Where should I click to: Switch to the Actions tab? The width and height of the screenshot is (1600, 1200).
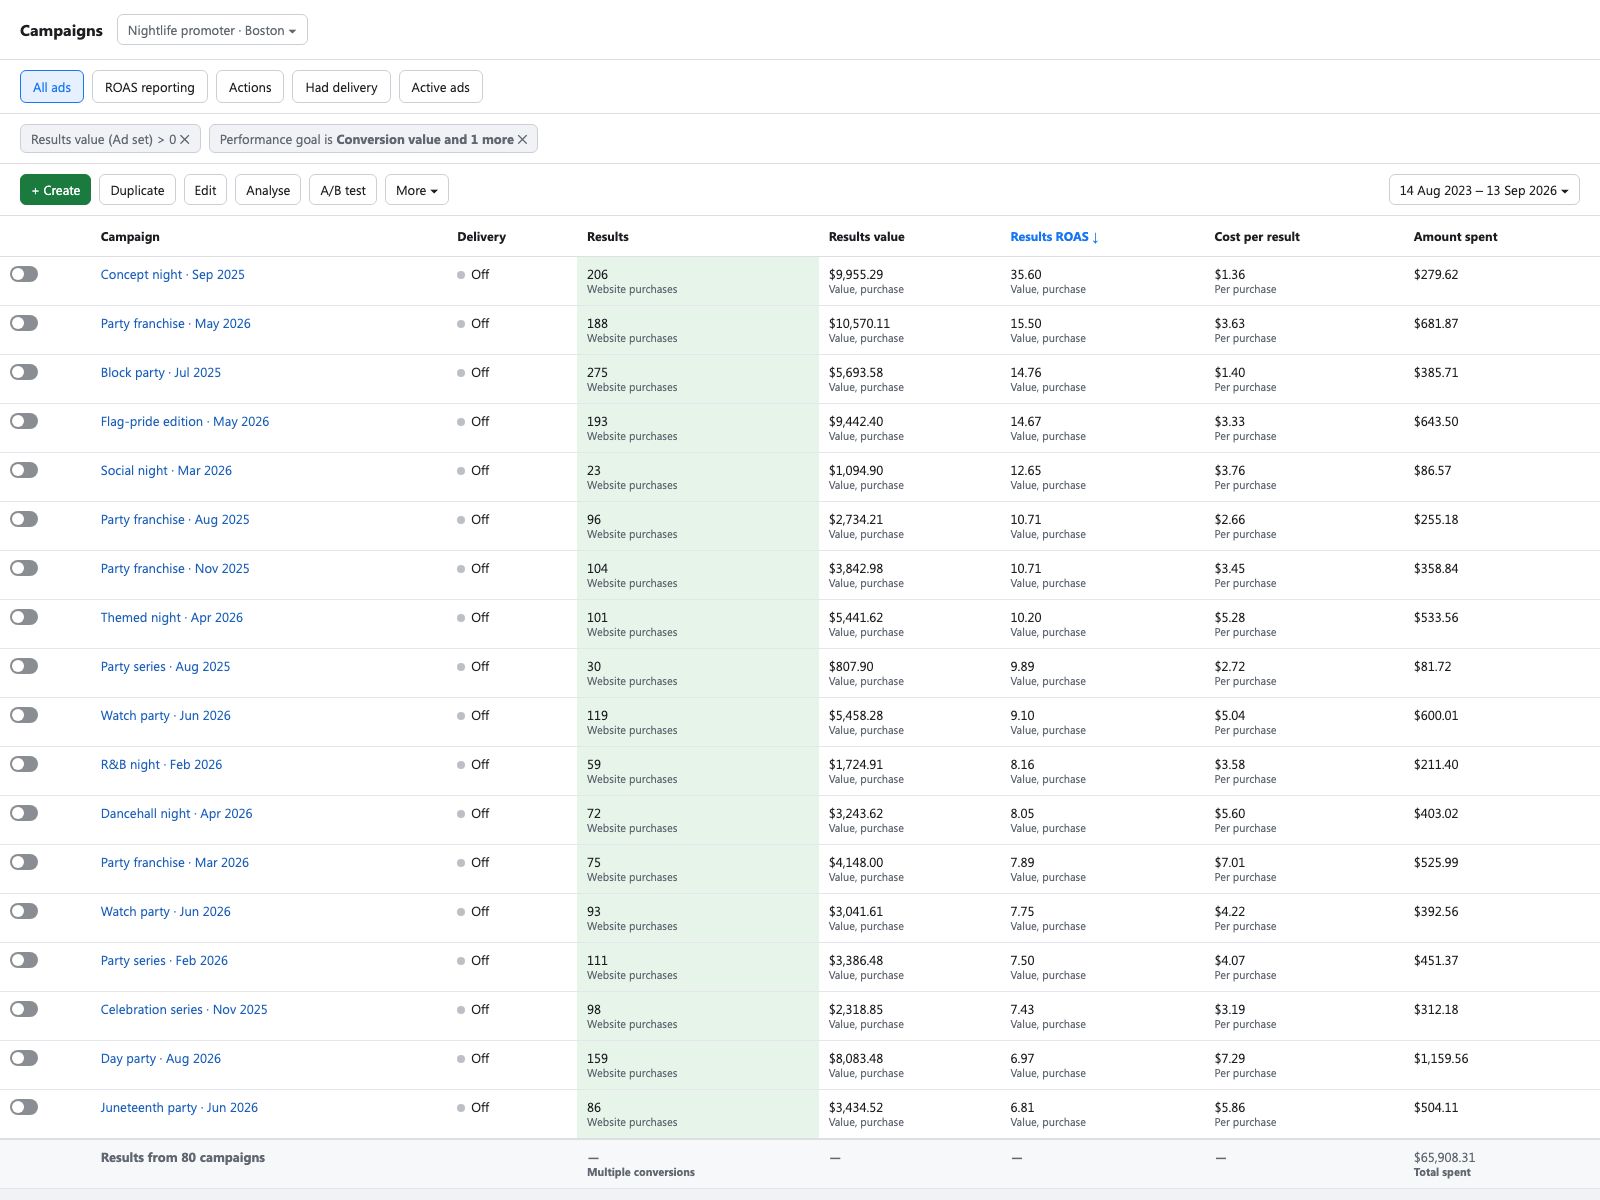[250, 87]
